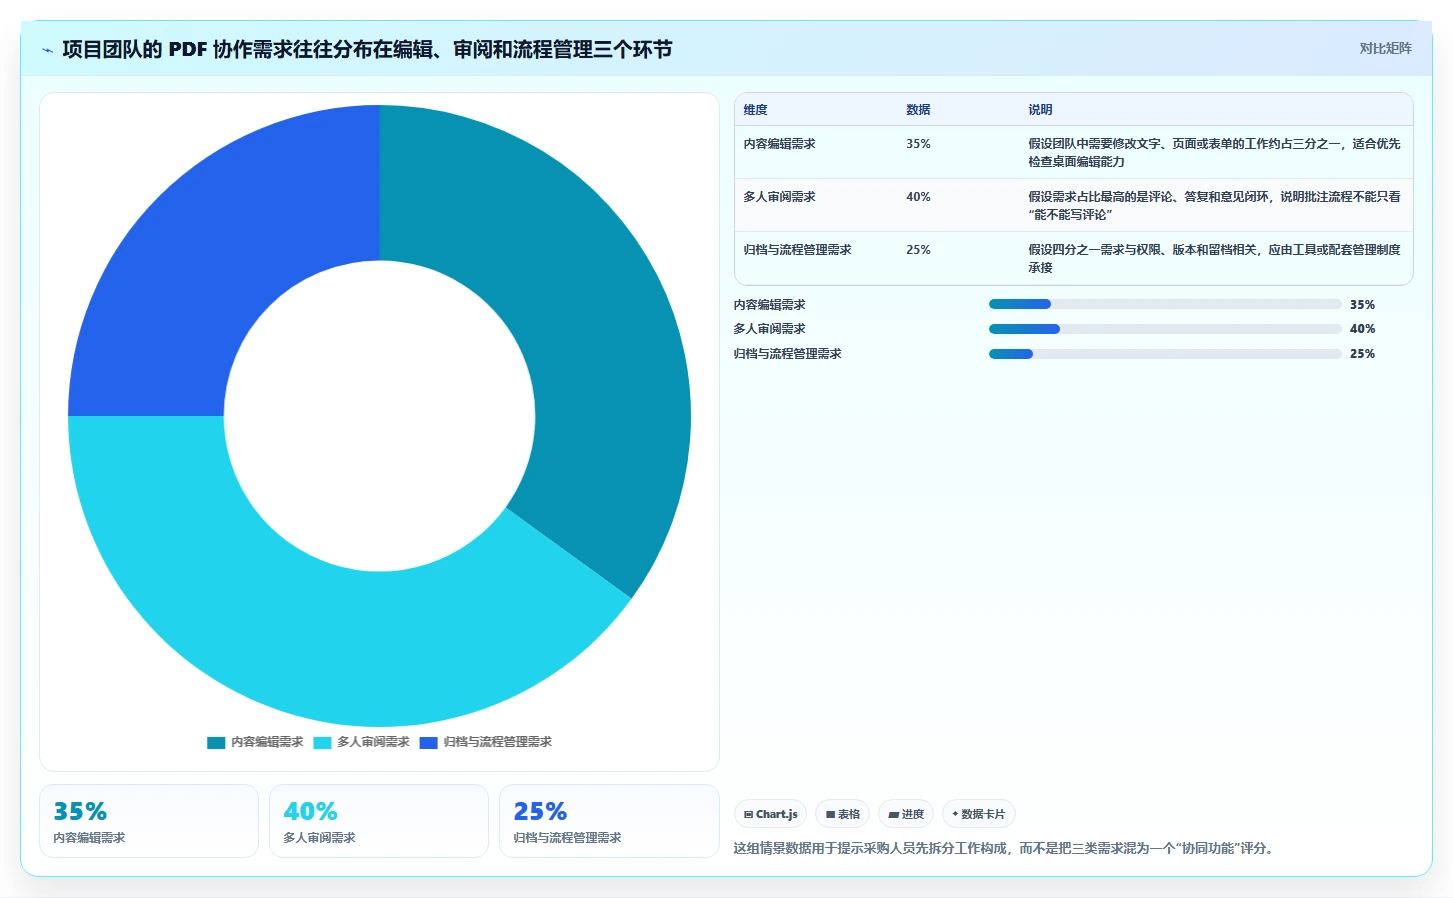
Task: Click the 内容编辑需求 progress bar
Action: pyautogui.click(x=1165, y=304)
